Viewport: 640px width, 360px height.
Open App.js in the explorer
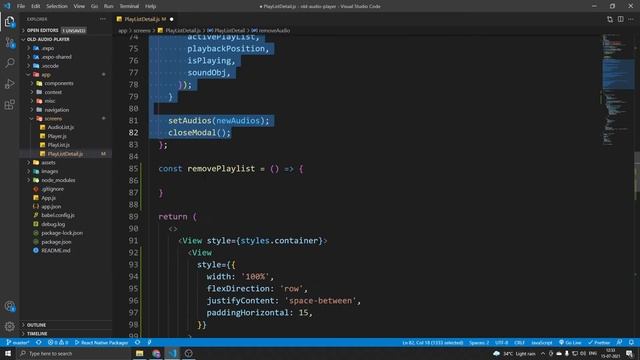click(66, 198)
